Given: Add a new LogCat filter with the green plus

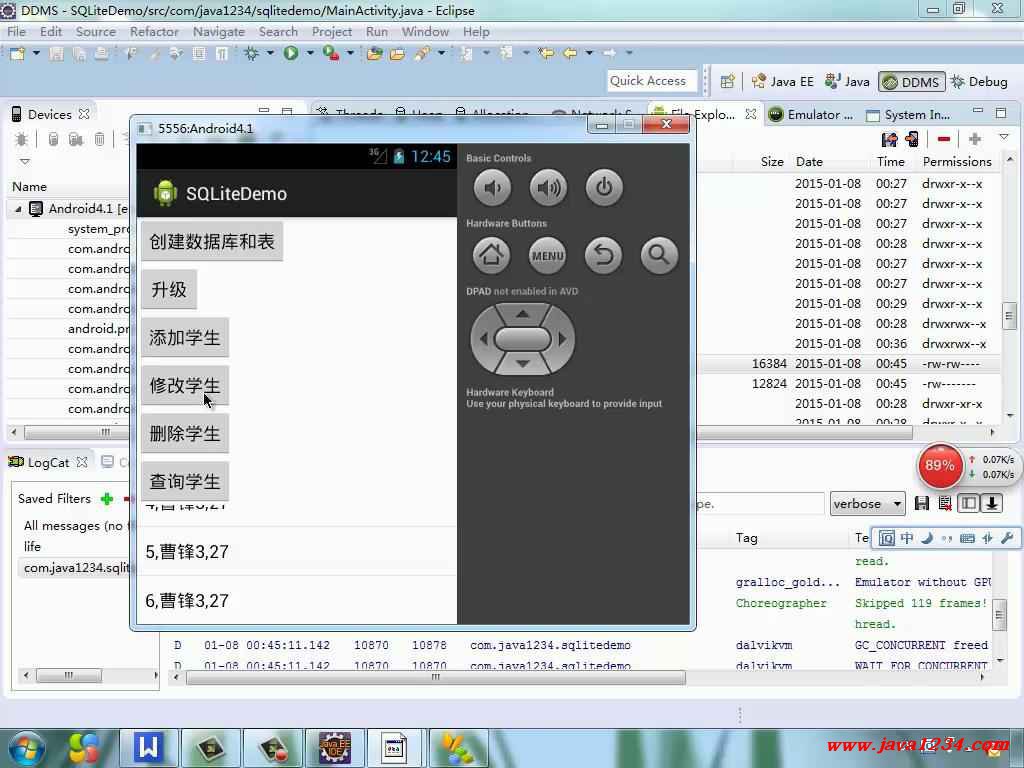Looking at the screenshot, I should pyautogui.click(x=107, y=499).
